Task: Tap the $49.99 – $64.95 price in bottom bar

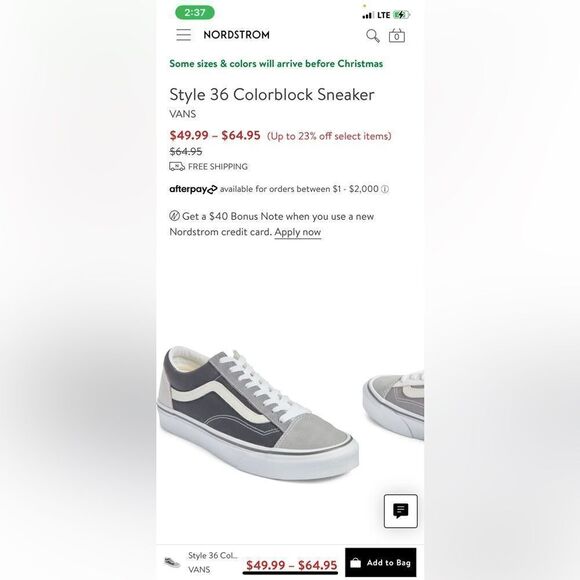Action: [291, 565]
